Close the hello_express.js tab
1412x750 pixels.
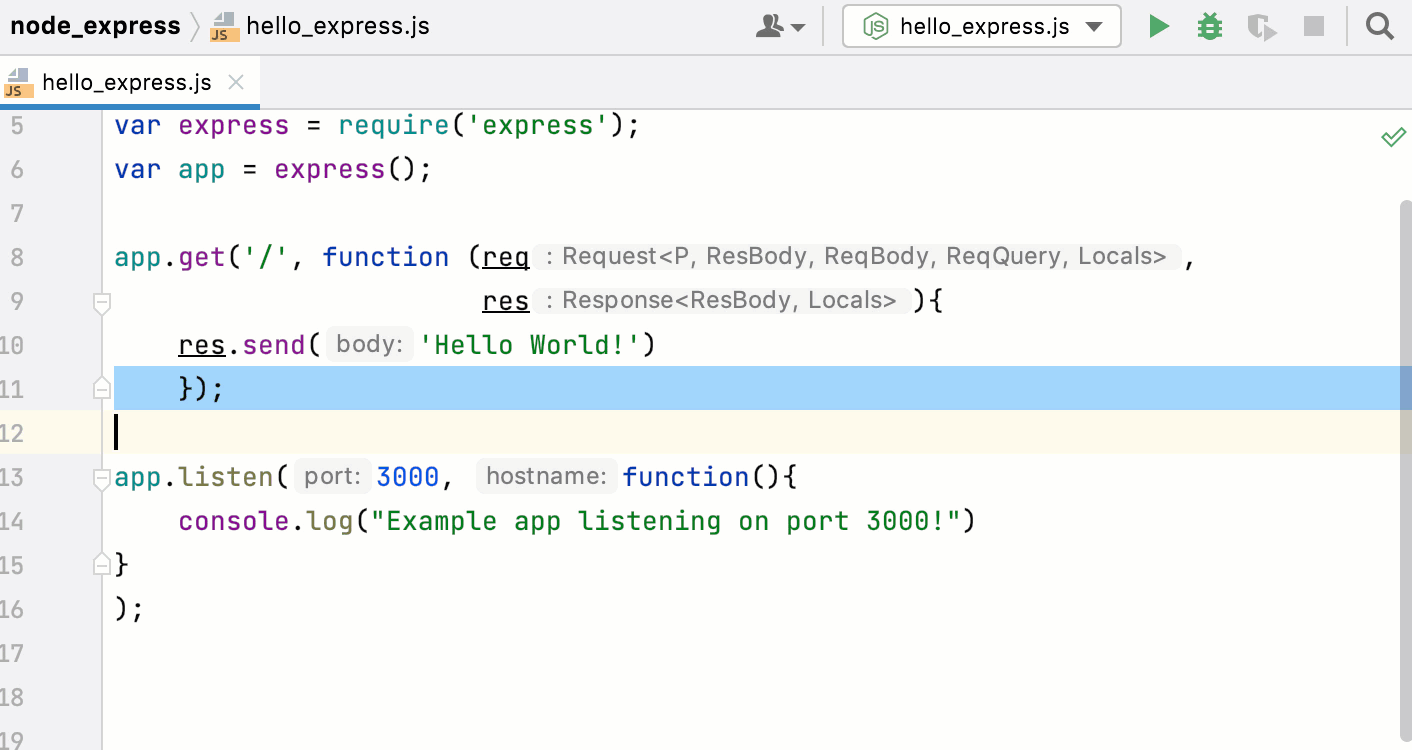click(x=234, y=82)
